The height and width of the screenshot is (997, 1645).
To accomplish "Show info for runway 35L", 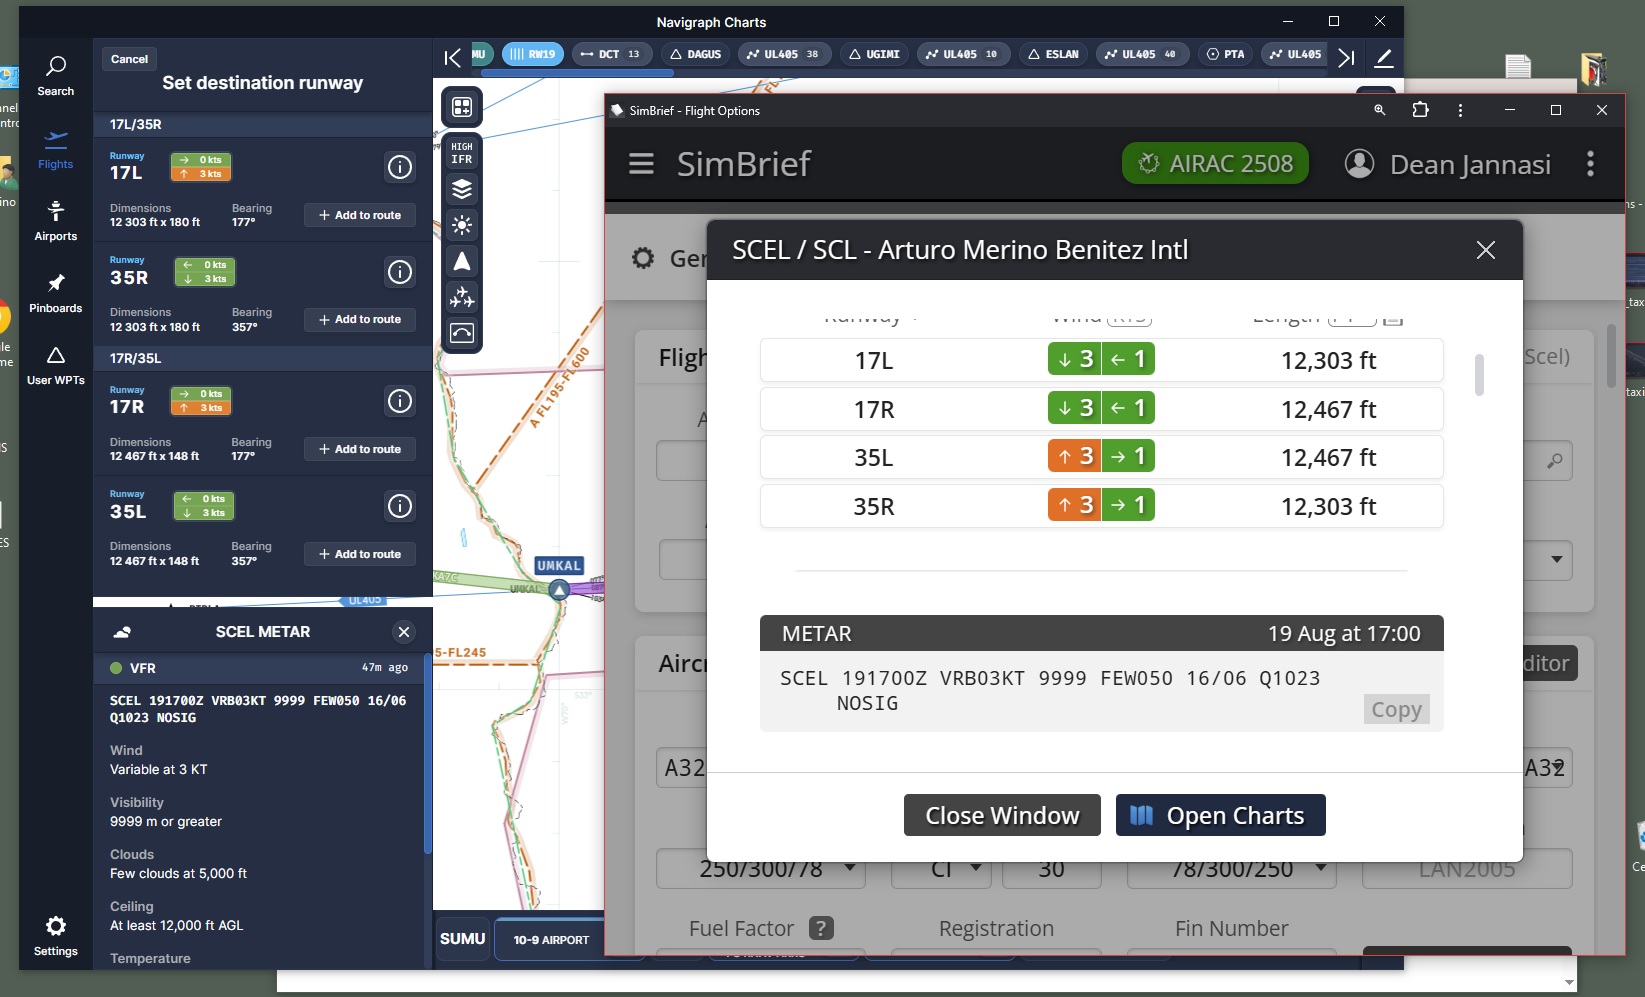I will point(400,506).
